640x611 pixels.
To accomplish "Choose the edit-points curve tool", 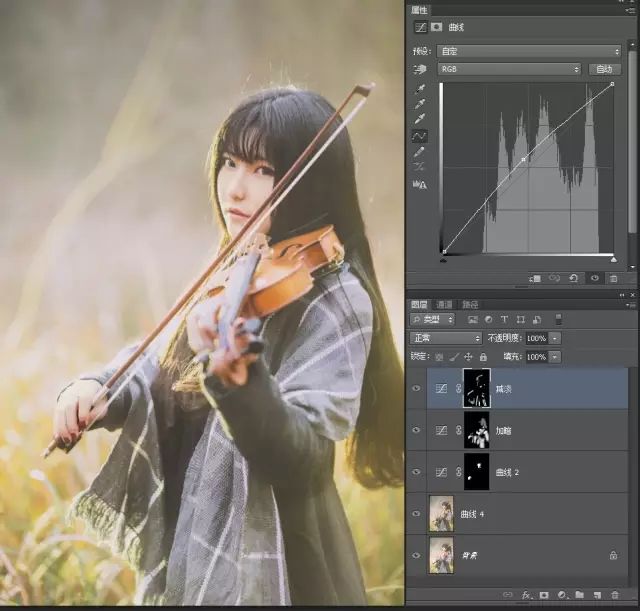I will pos(421,135).
